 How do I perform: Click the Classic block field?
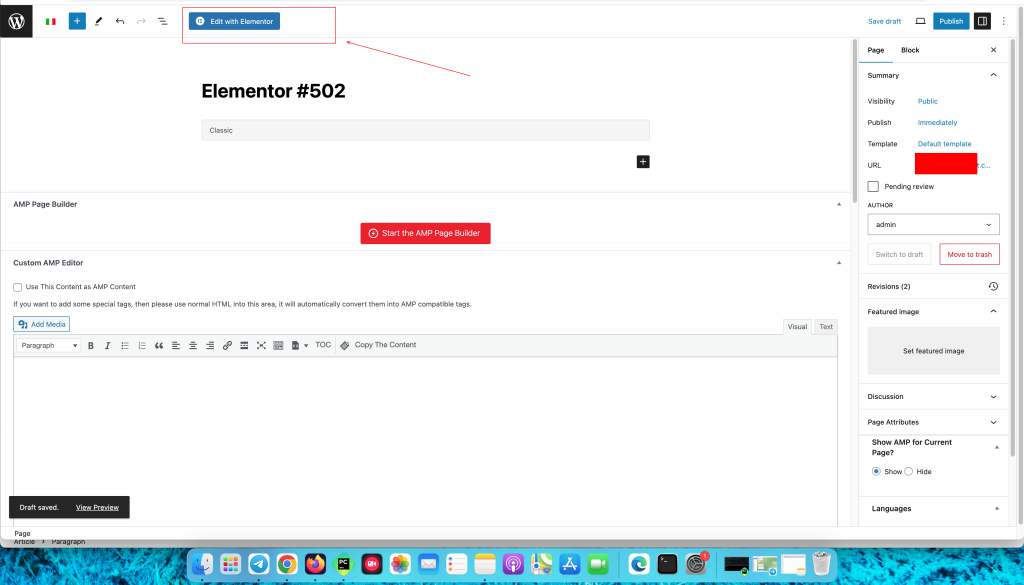tap(425, 130)
